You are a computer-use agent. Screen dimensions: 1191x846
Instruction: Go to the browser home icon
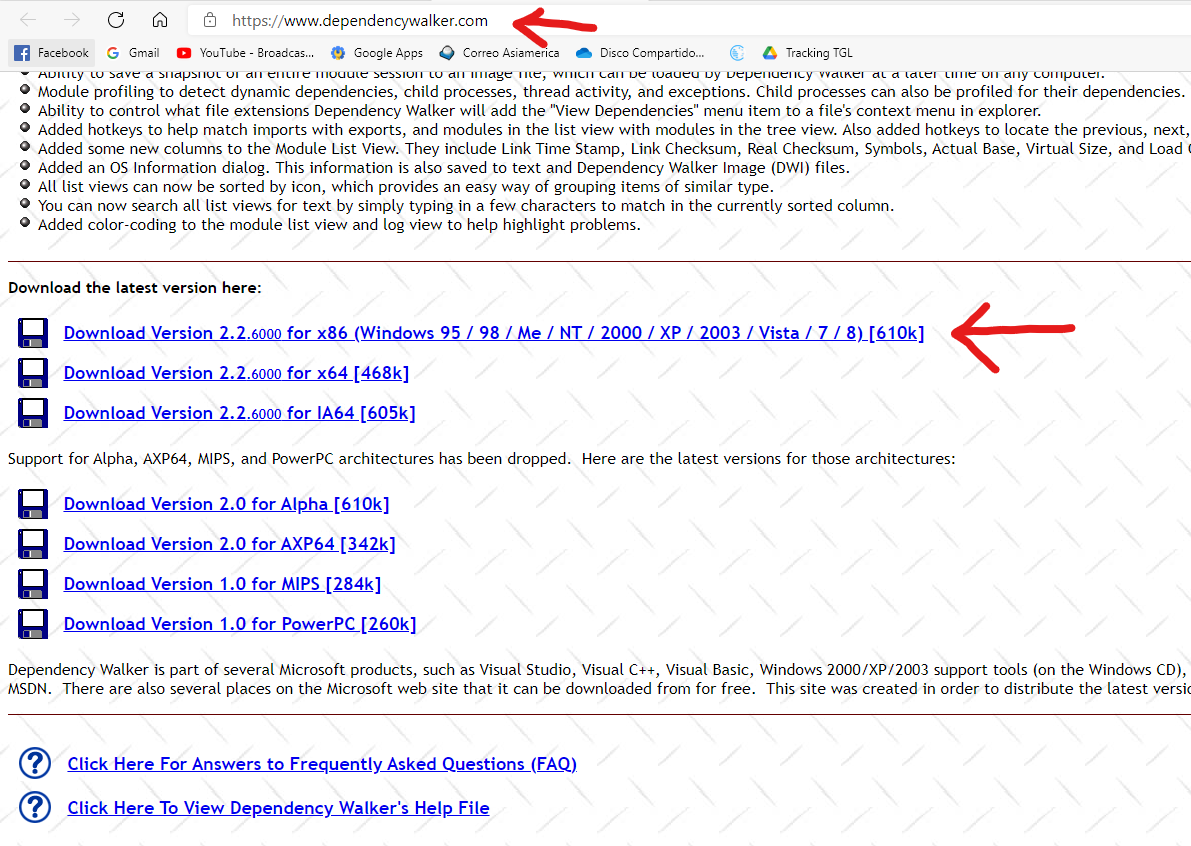pos(160,20)
